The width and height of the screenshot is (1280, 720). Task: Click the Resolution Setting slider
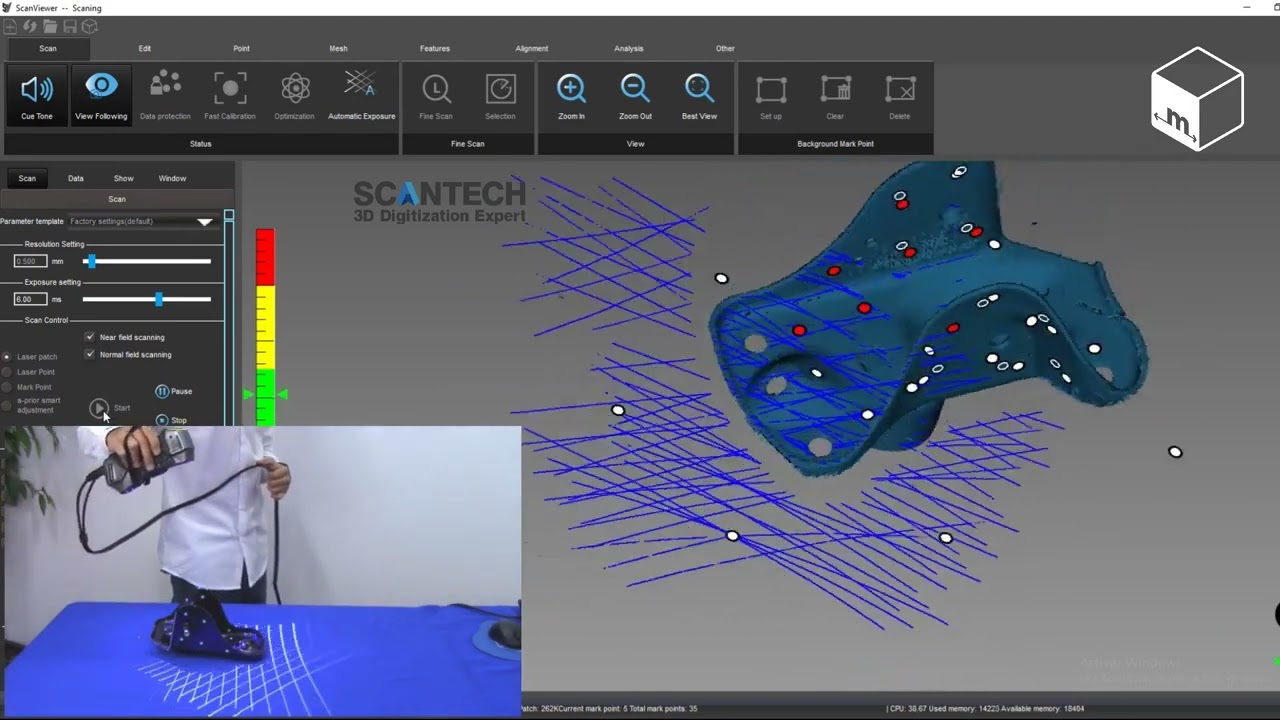tap(147, 261)
